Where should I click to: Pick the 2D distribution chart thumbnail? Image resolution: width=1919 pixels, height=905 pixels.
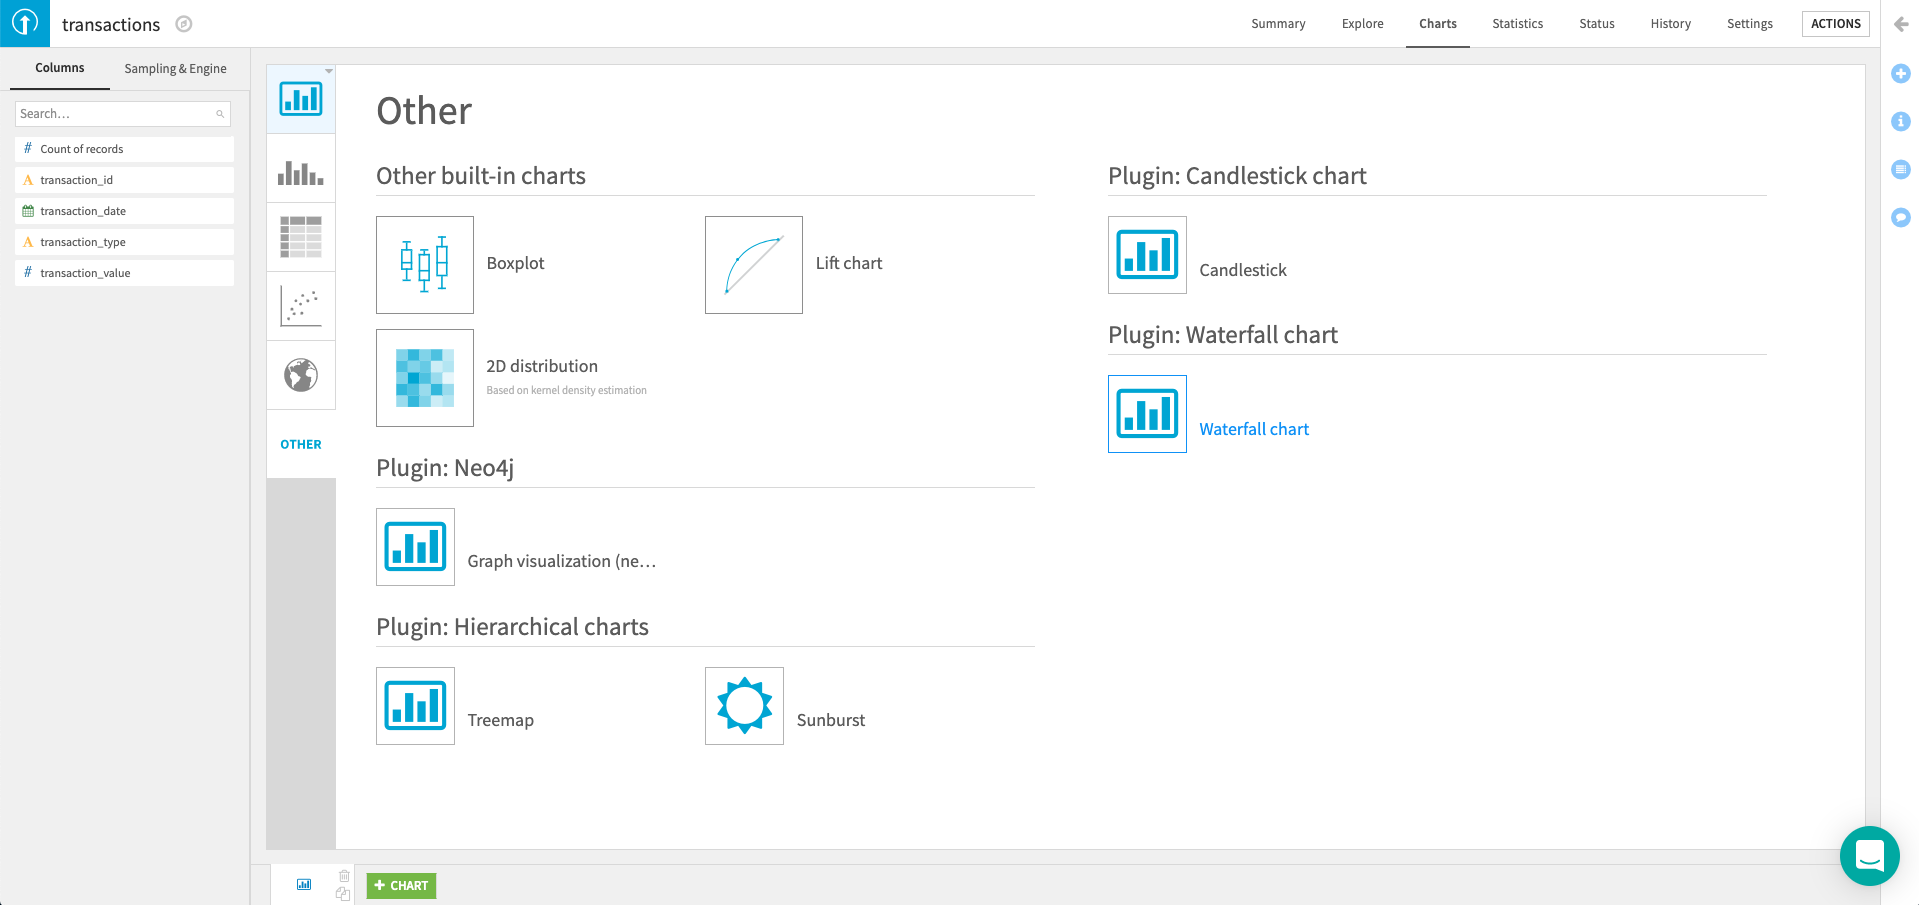tap(424, 378)
